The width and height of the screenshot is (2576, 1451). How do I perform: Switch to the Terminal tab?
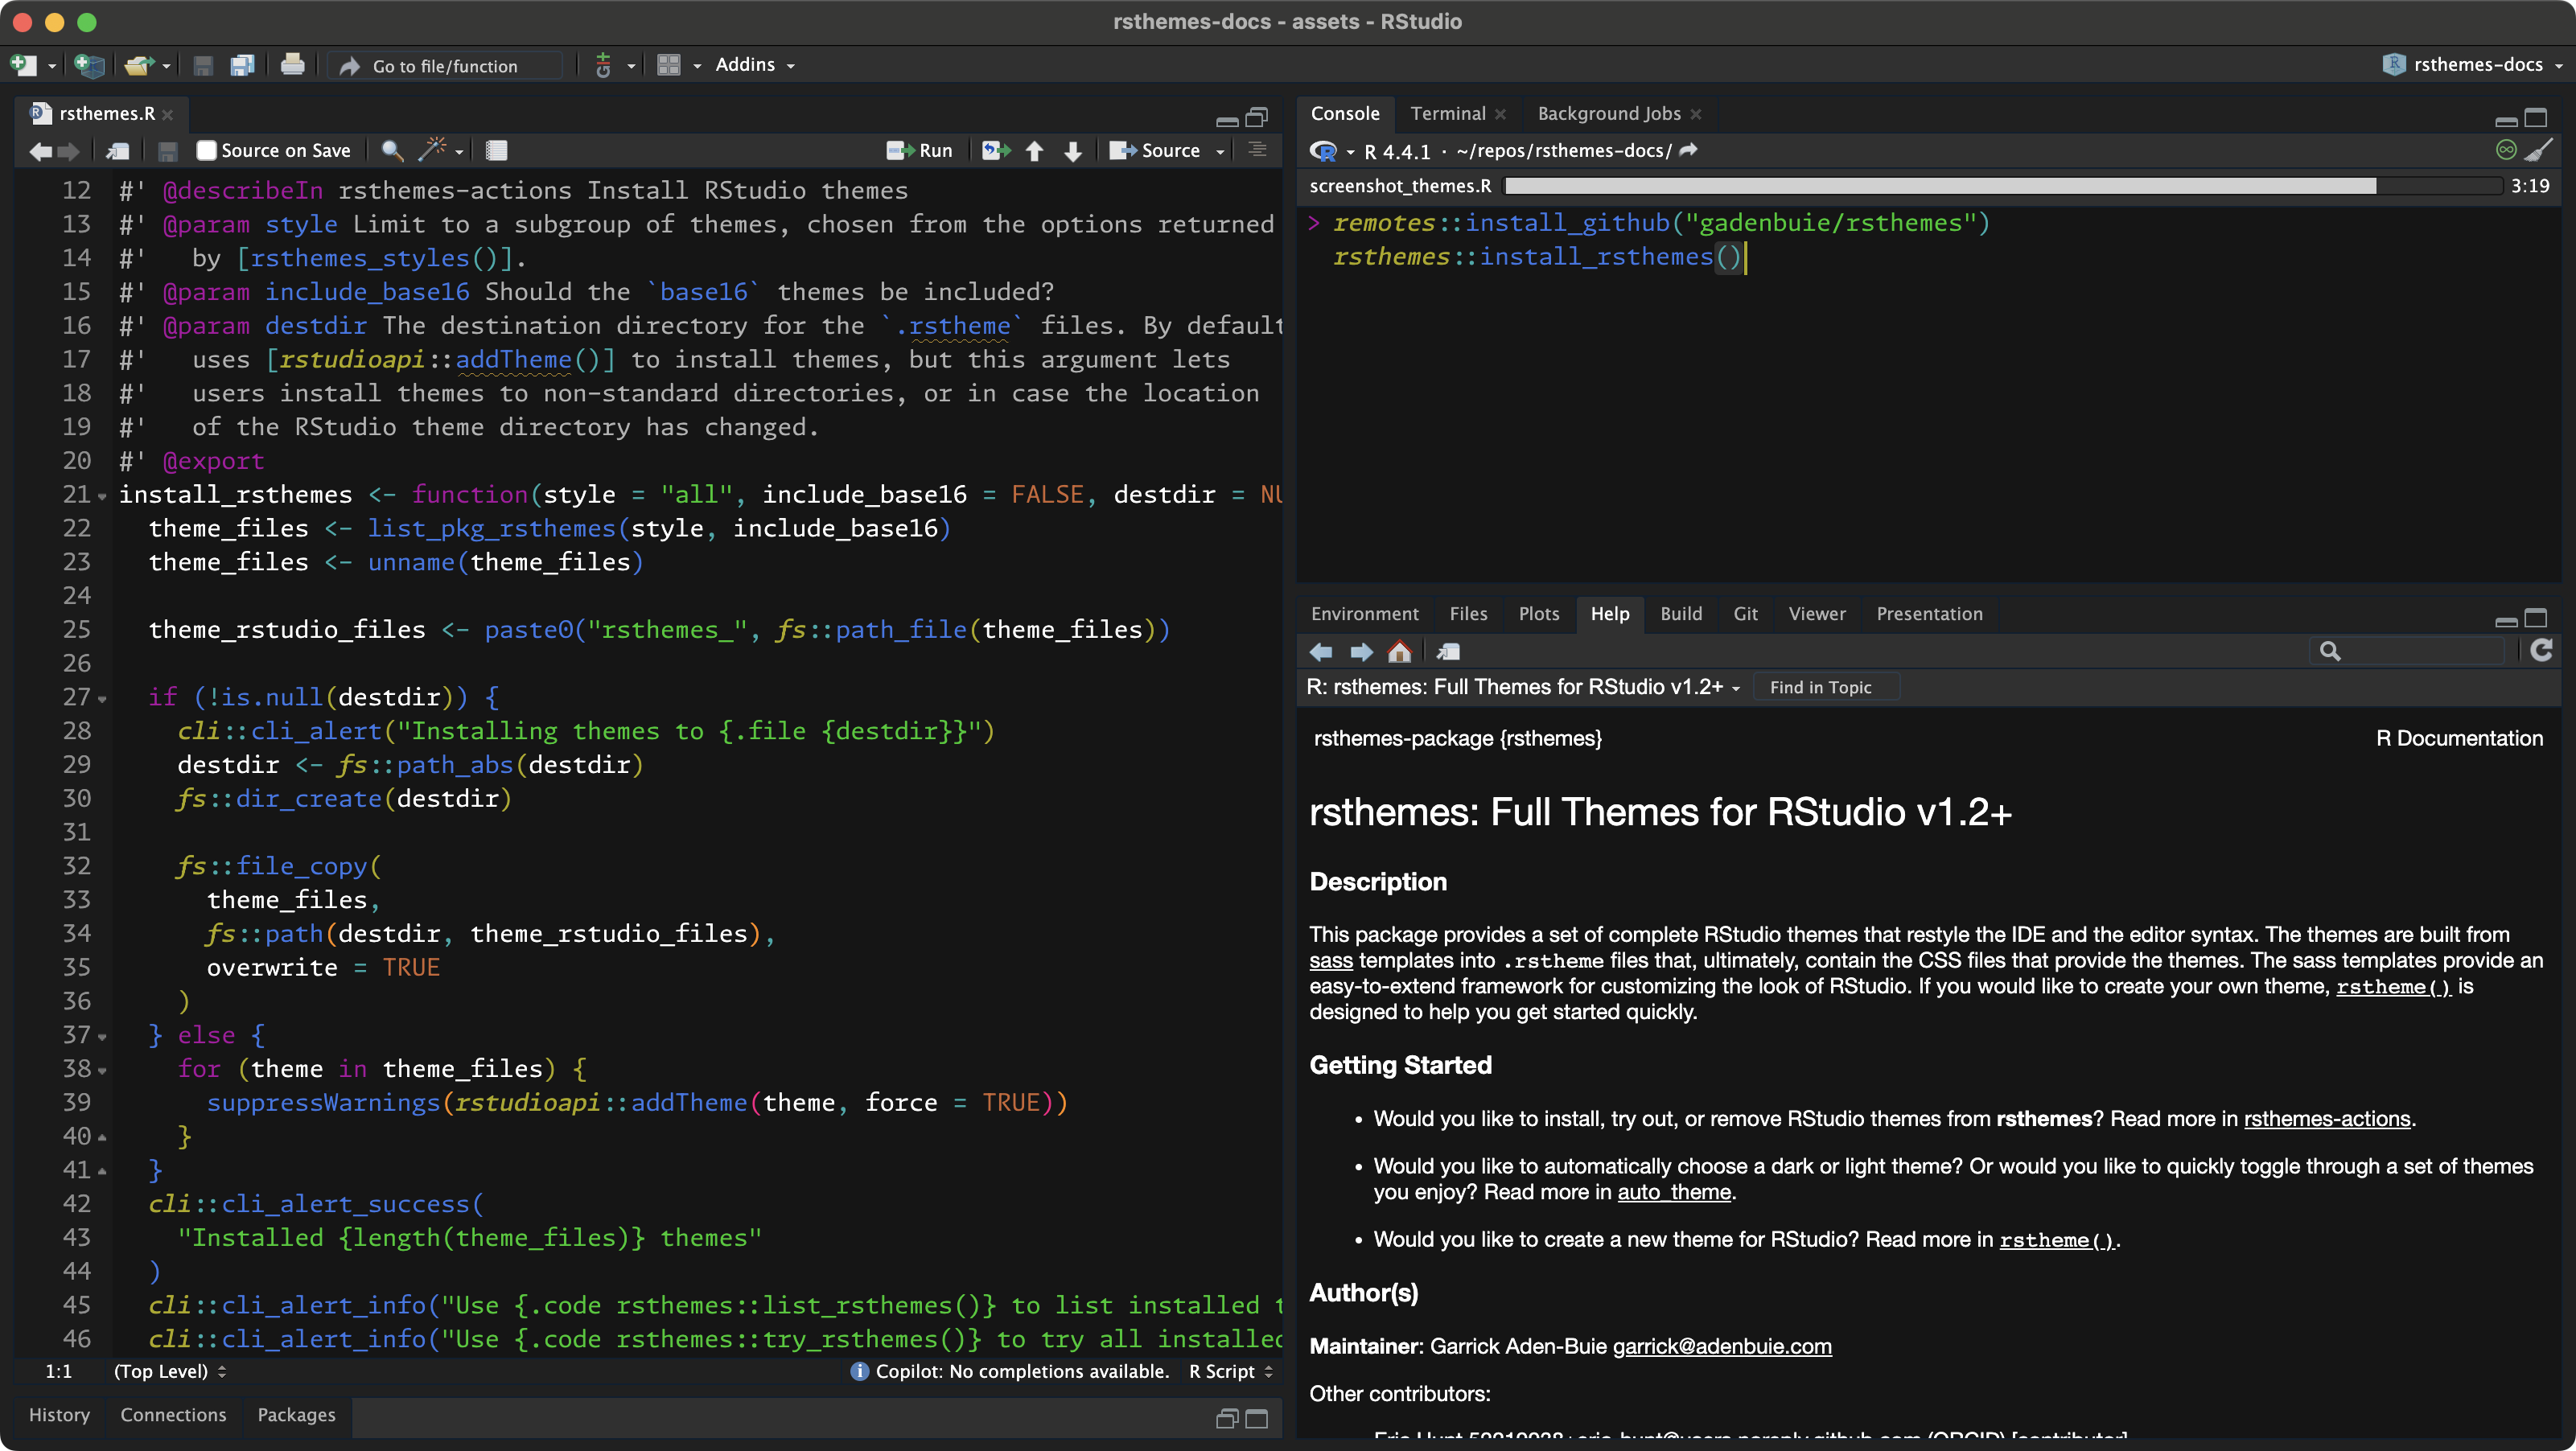pos(1447,113)
